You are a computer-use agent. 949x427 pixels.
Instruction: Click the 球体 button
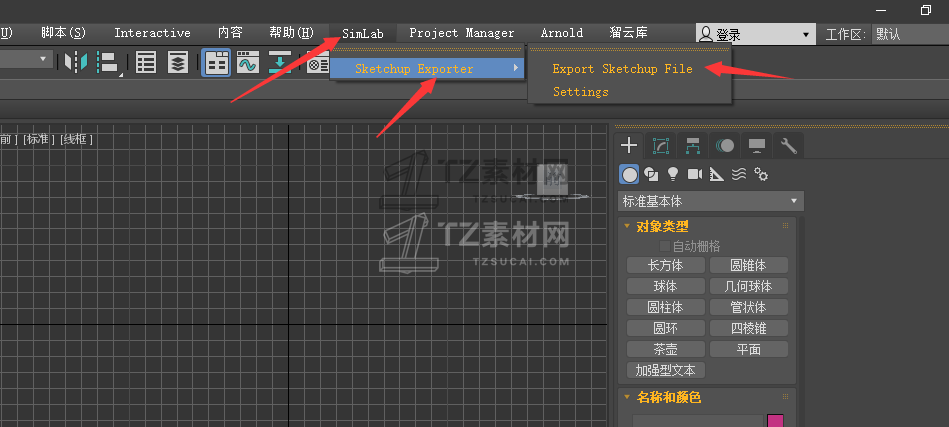(666, 286)
